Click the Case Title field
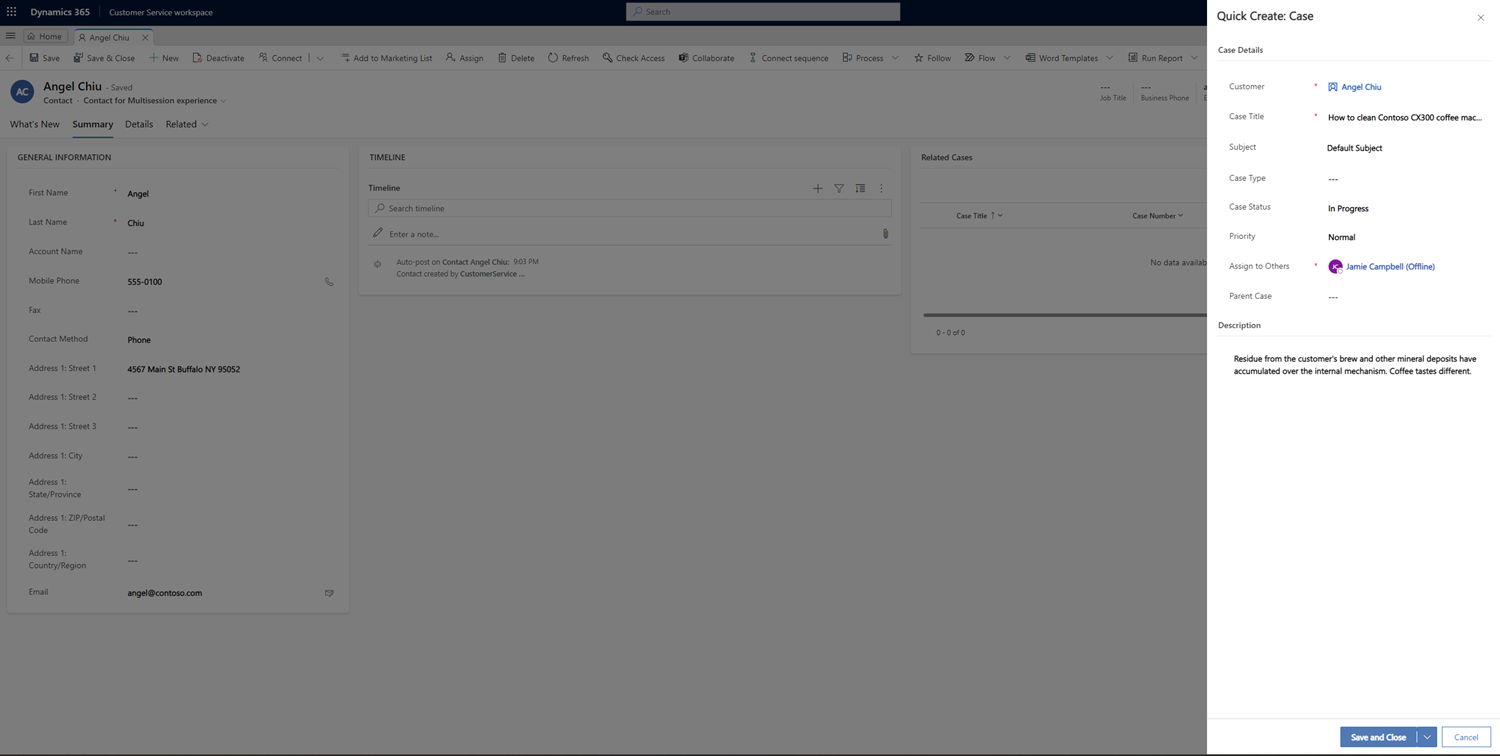1500x756 pixels. [1405, 117]
